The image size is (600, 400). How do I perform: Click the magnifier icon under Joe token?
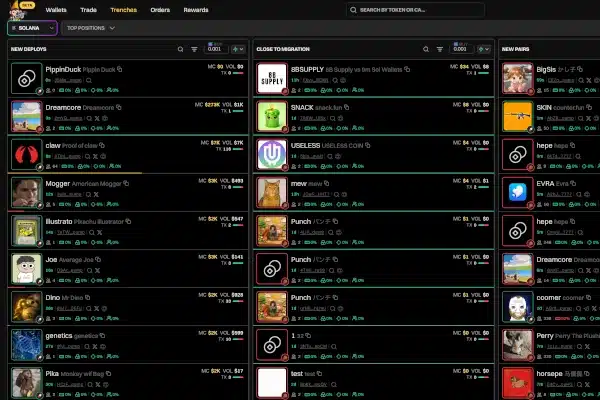[90, 268]
